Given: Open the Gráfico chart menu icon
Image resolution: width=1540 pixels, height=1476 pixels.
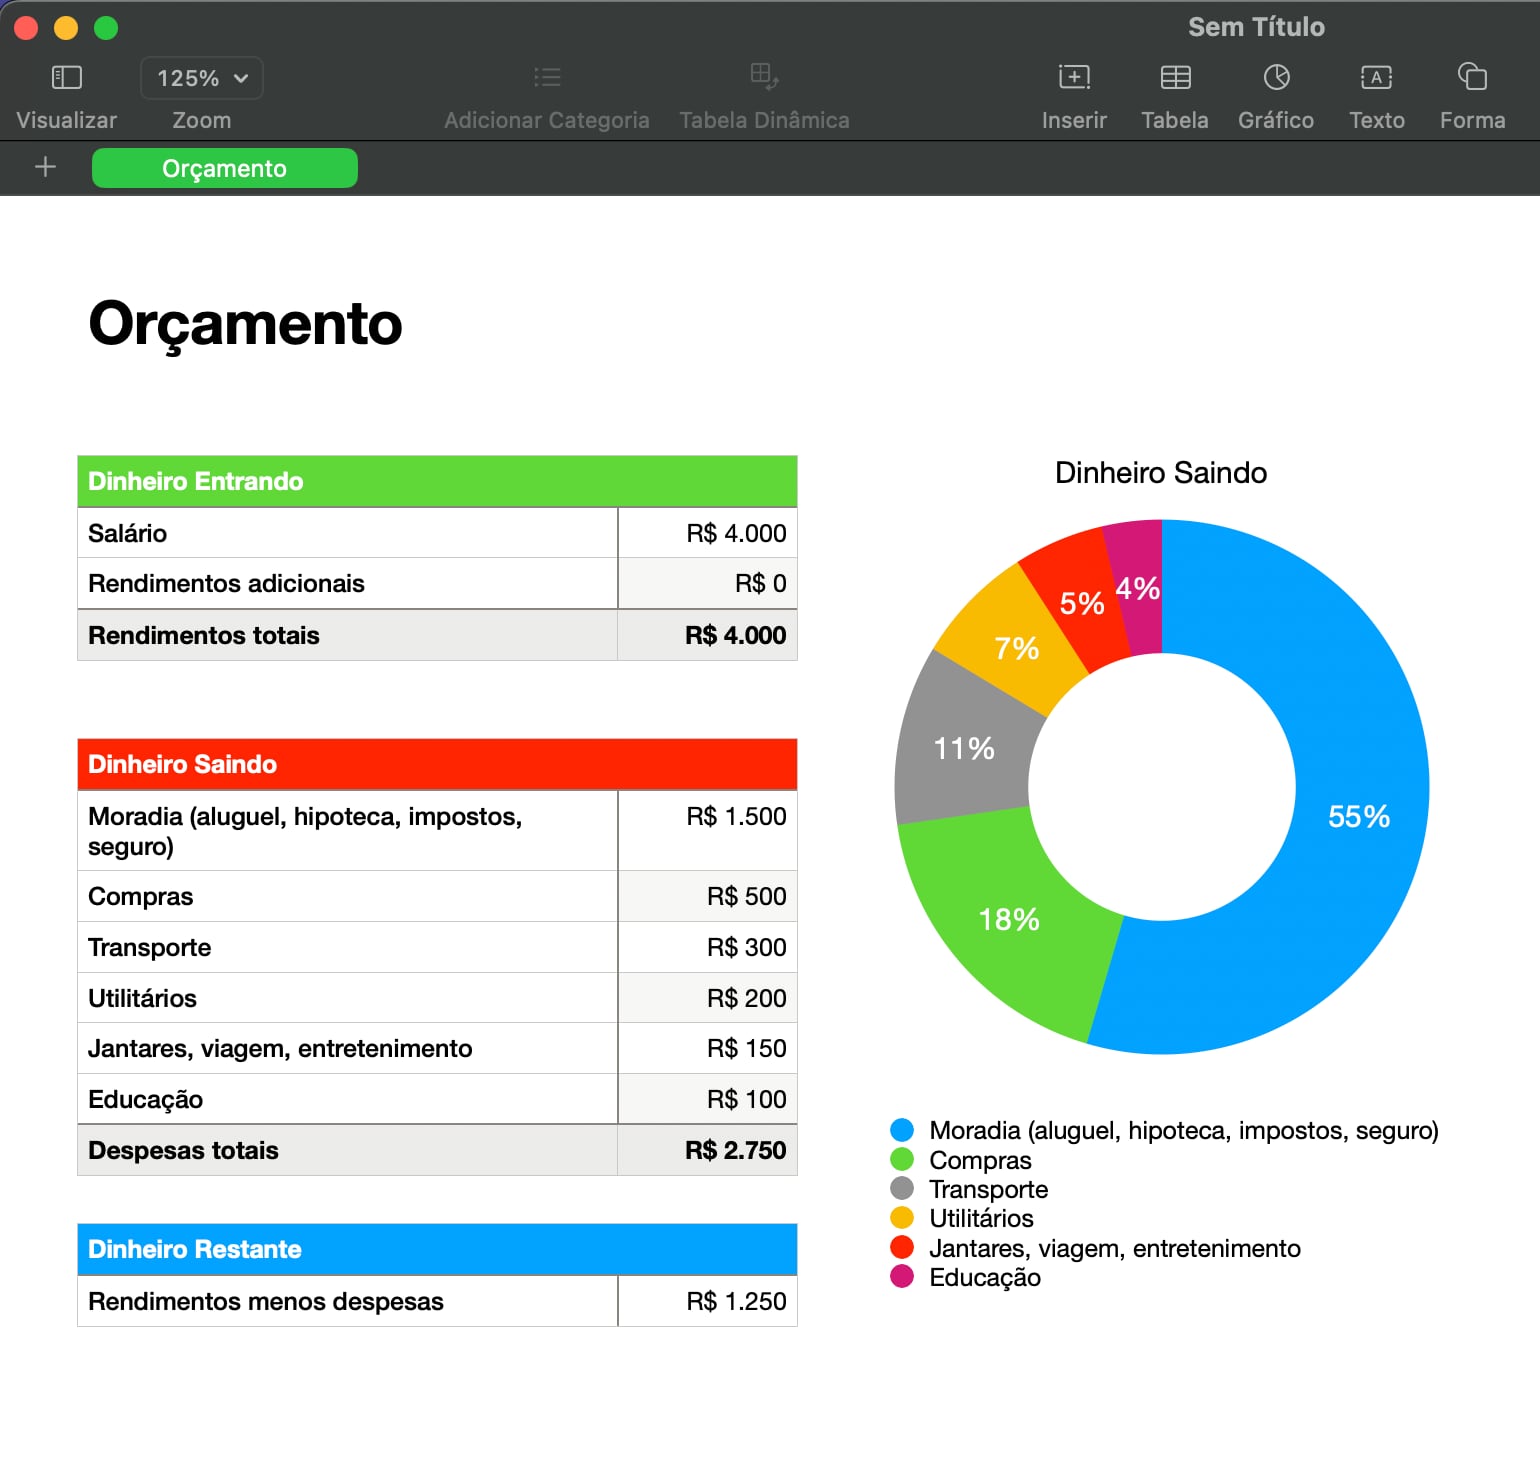Looking at the screenshot, I should coord(1276,78).
